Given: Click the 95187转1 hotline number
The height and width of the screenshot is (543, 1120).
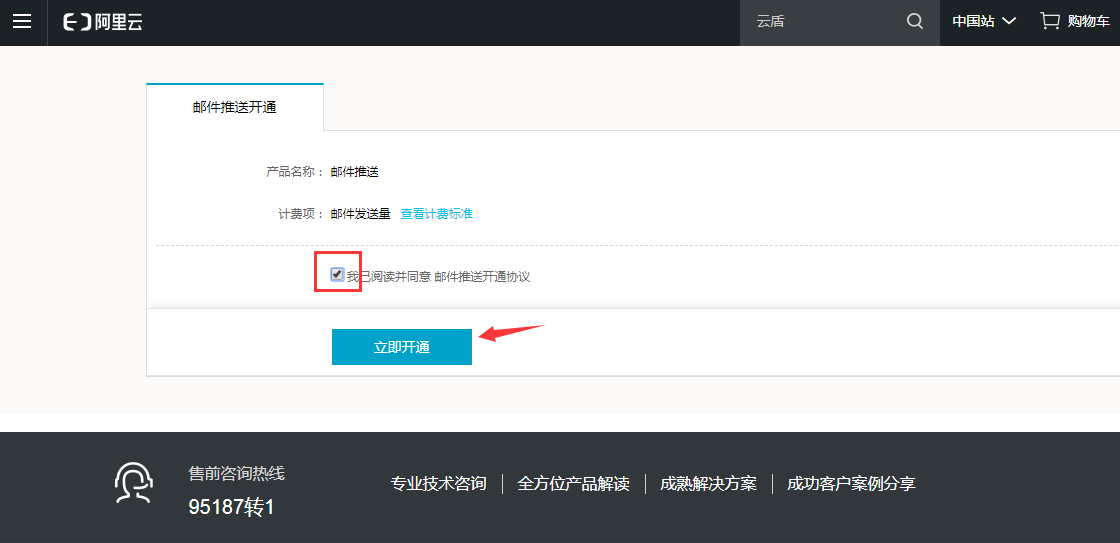Looking at the screenshot, I should [231, 507].
